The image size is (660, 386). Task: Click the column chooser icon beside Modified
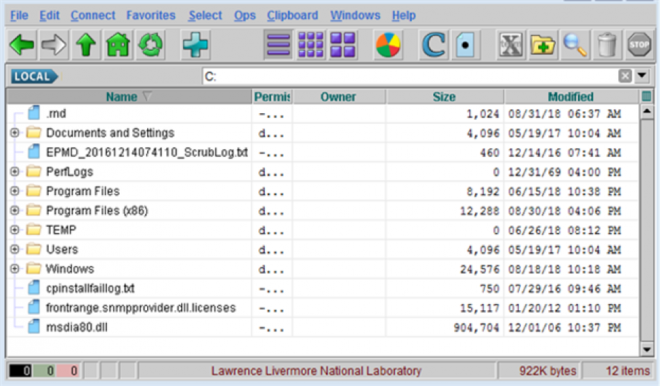[647, 97]
